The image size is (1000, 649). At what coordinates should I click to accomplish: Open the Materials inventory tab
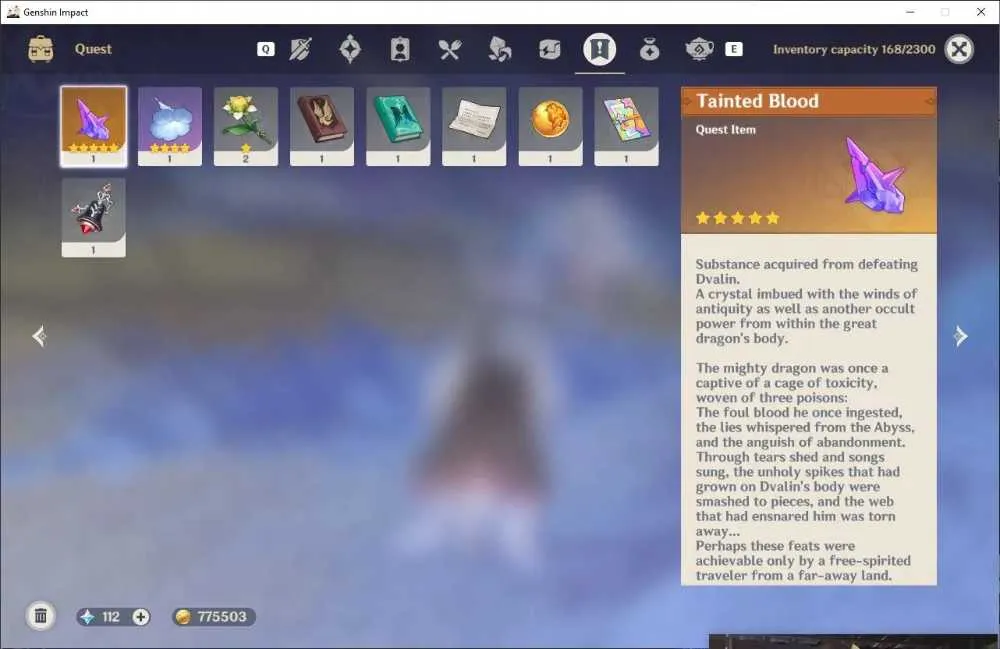click(499, 49)
